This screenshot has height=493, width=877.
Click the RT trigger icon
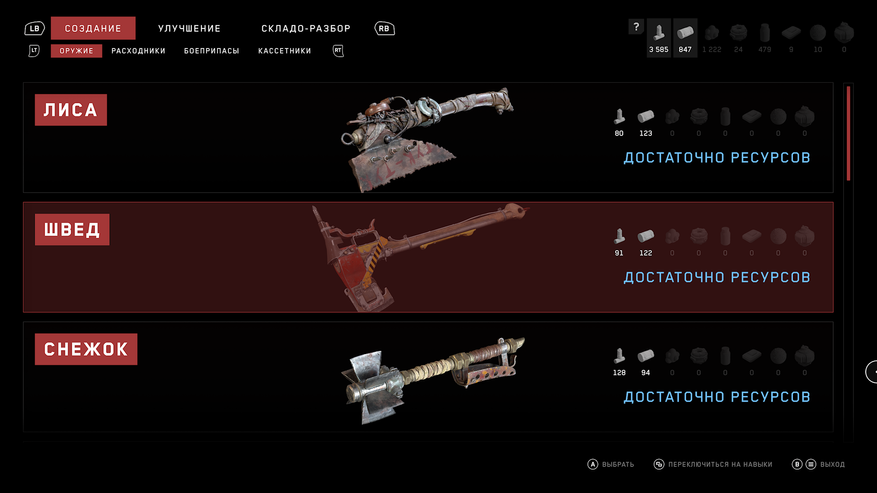338,51
